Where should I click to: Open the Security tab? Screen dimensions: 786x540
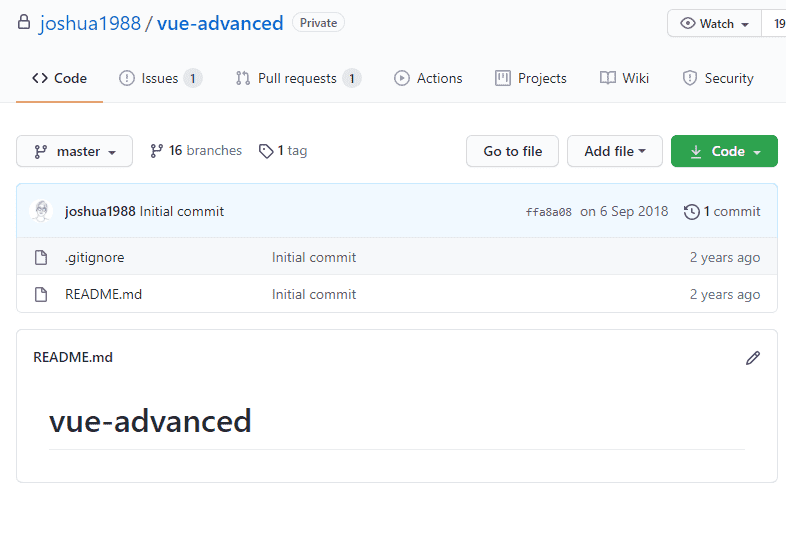(x=718, y=78)
